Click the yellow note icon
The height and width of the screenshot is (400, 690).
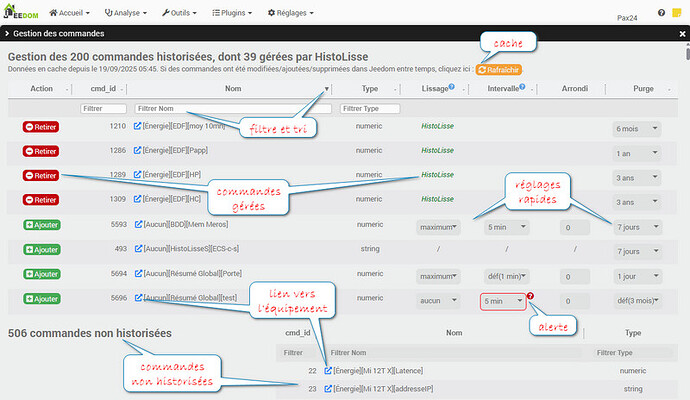(x=677, y=13)
